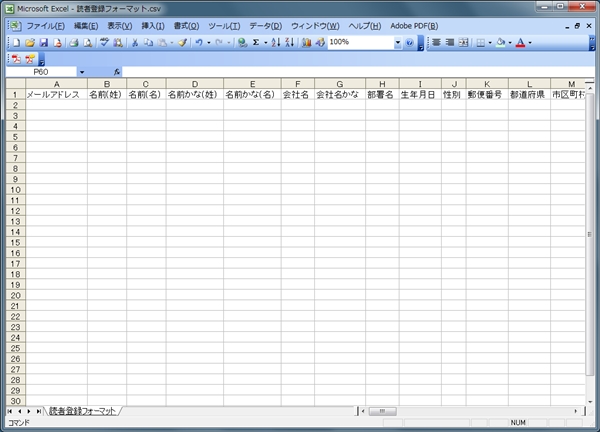The height and width of the screenshot is (432, 600).
Task: Open the Name Box dropdown arrow
Action: tap(82, 72)
